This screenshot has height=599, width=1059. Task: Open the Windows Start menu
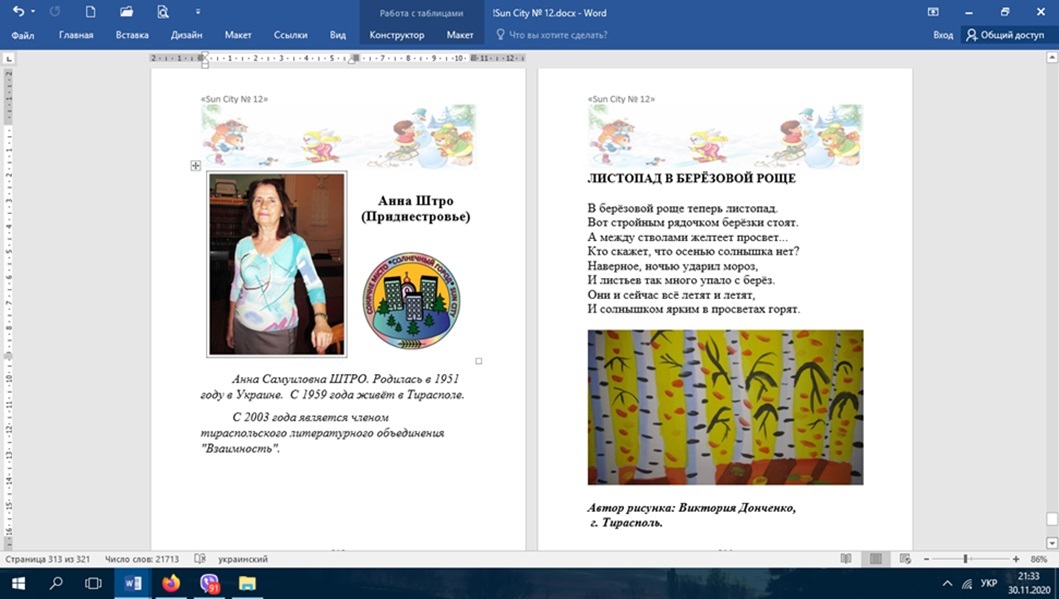tap(18, 583)
